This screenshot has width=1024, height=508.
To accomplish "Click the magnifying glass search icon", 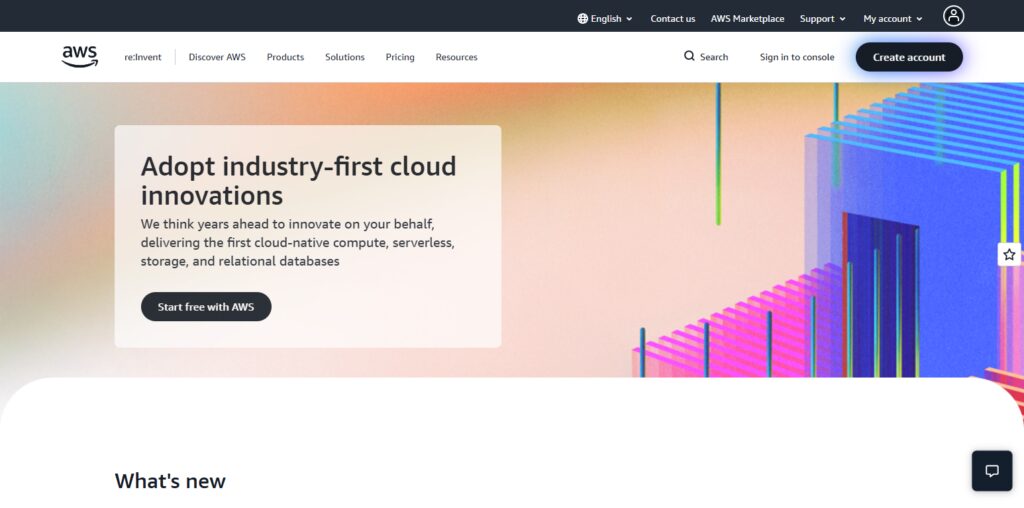I will coord(689,56).
